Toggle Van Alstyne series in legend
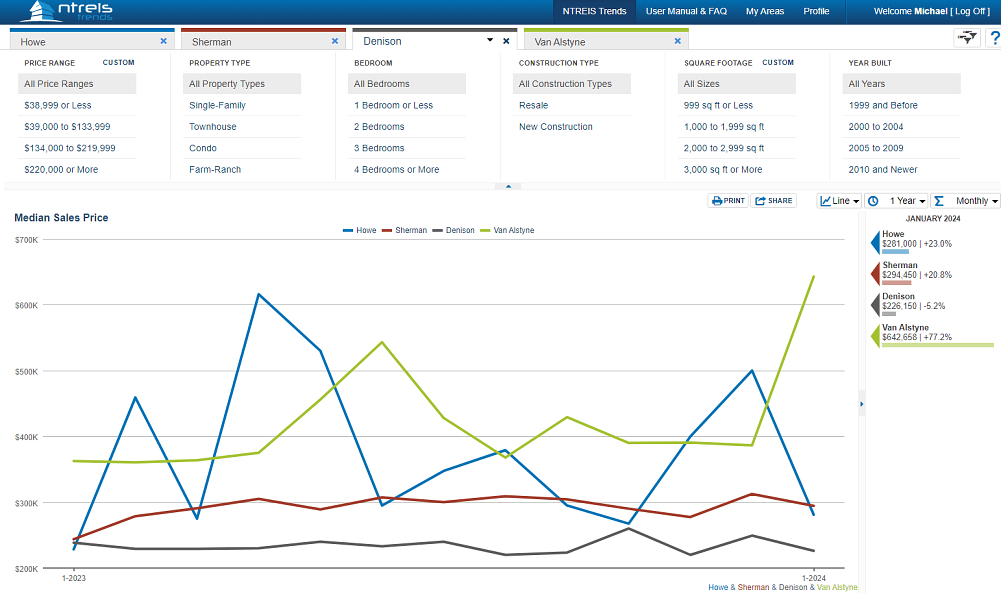The height and width of the screenshot is (594, 1001). [507, 231]
